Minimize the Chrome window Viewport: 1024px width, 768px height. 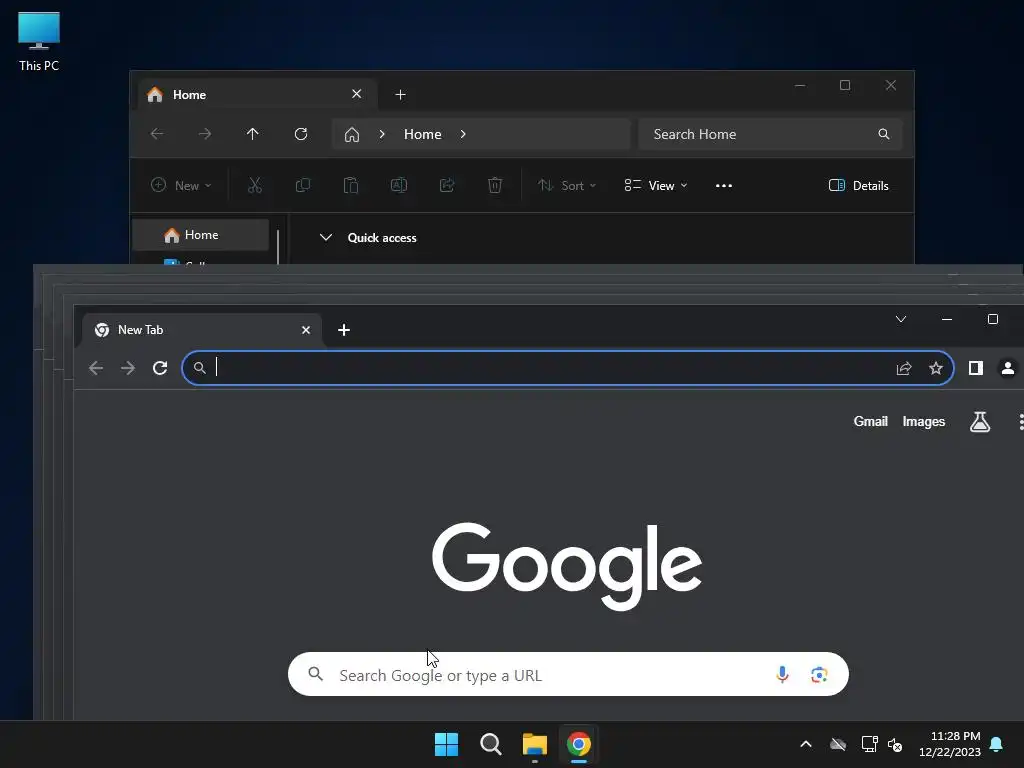pos(947,319)
